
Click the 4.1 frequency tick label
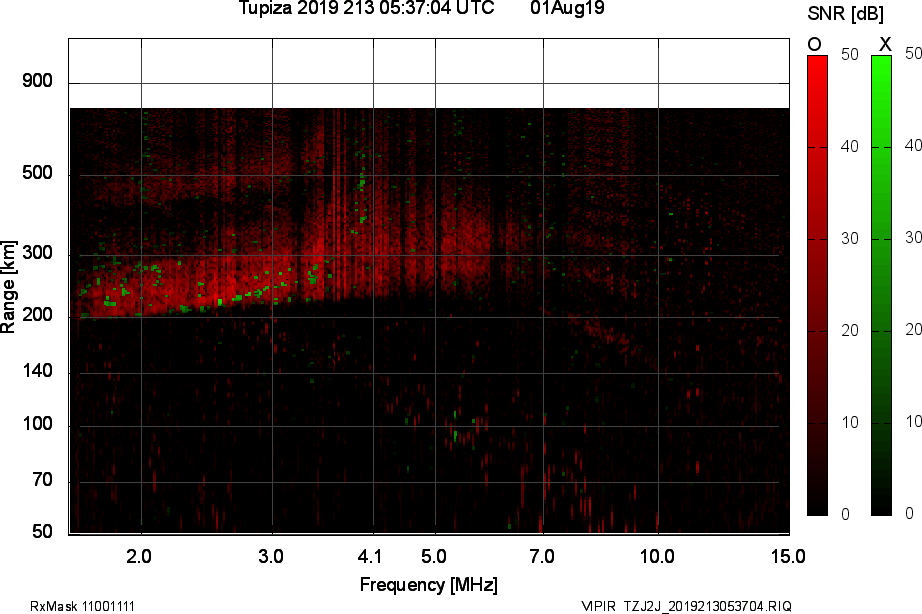pyautogui.click(x=370, y=556)
